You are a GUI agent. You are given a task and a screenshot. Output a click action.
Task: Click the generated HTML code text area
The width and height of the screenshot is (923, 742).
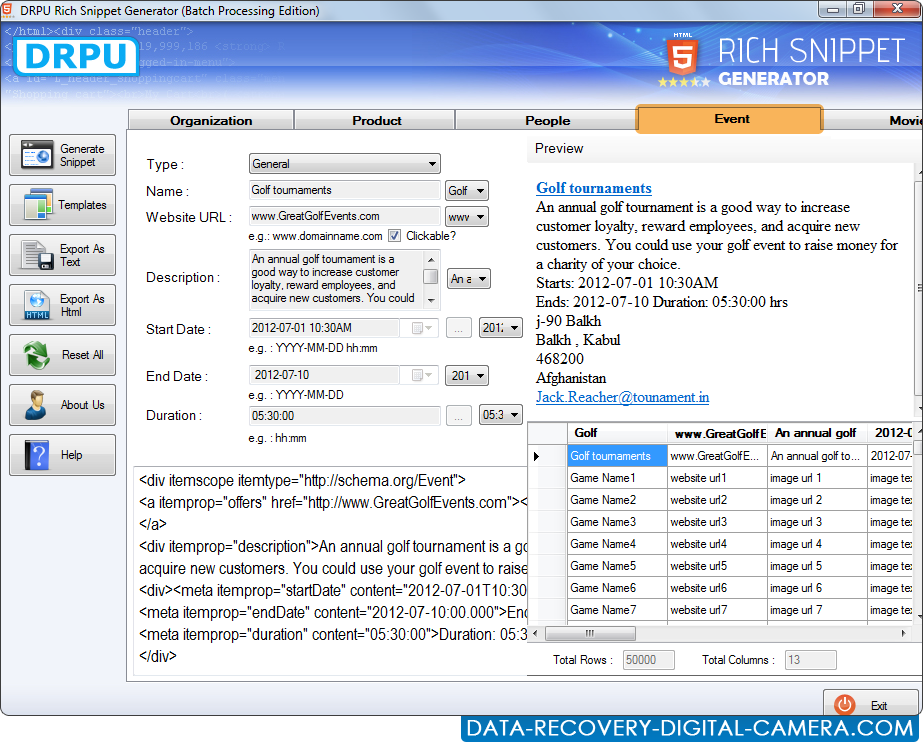pos(331,573)
